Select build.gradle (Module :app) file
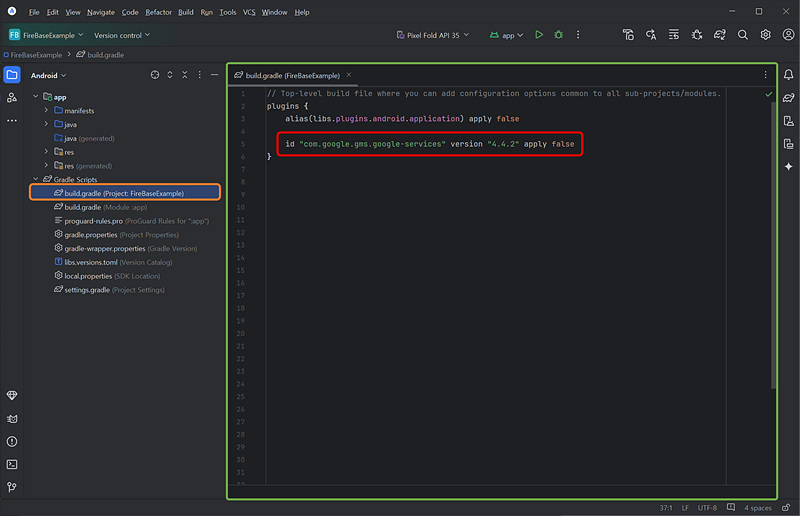Screen dimensions: 800x516 101,207
